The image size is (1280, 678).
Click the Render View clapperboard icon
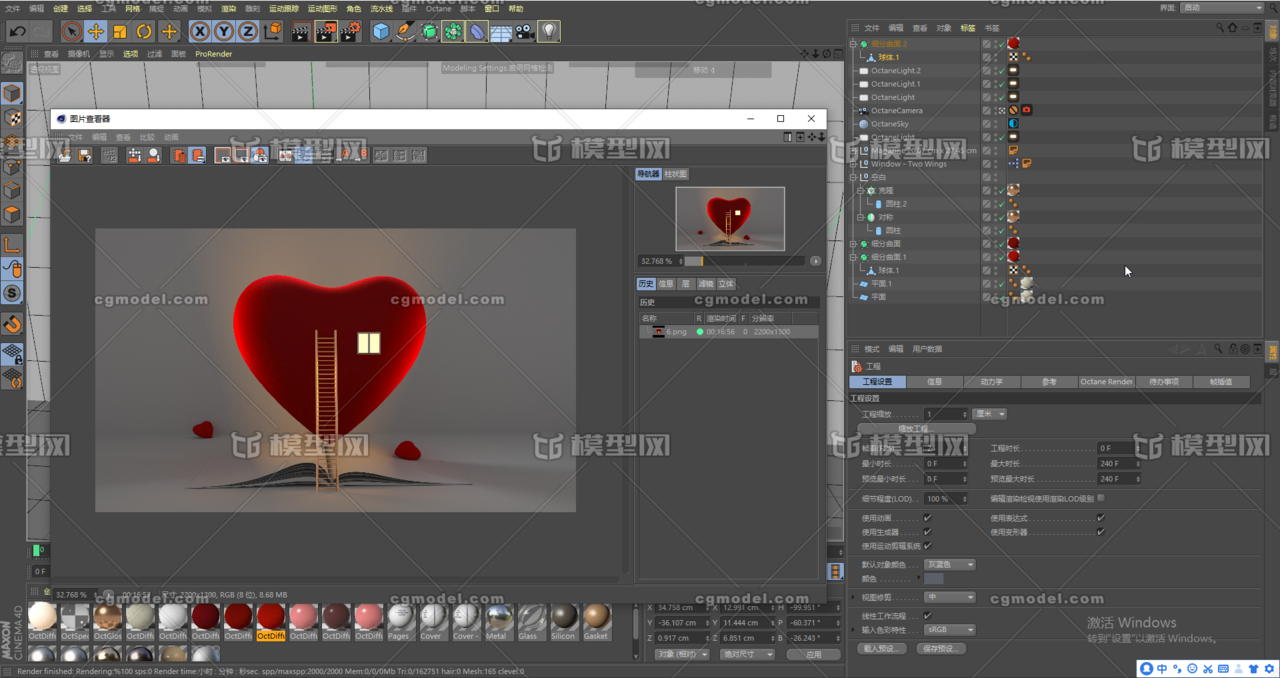click(301, 32)
